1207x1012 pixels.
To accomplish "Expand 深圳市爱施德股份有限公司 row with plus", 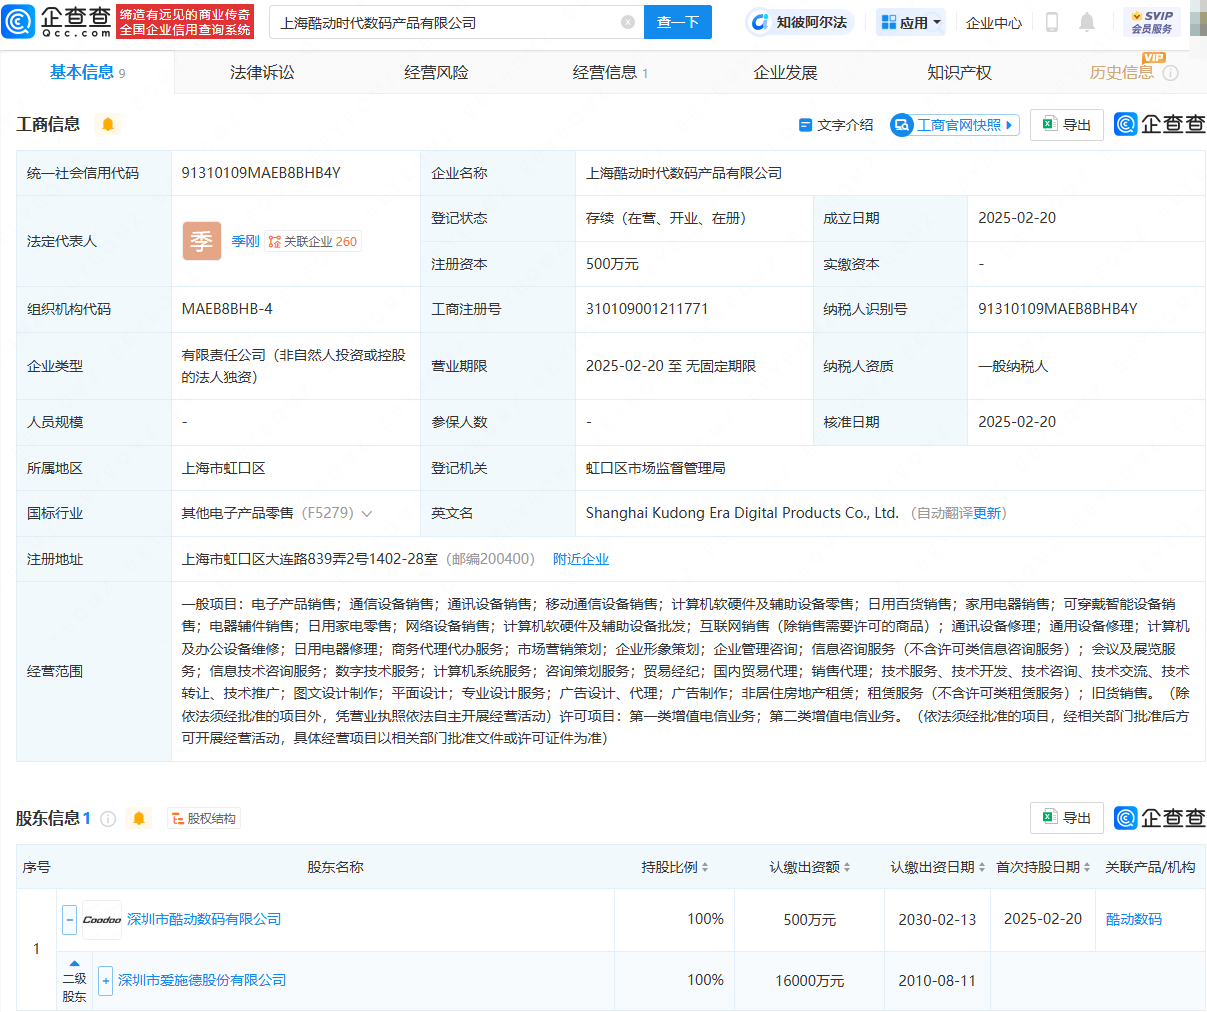I will (x=106, y=981).
